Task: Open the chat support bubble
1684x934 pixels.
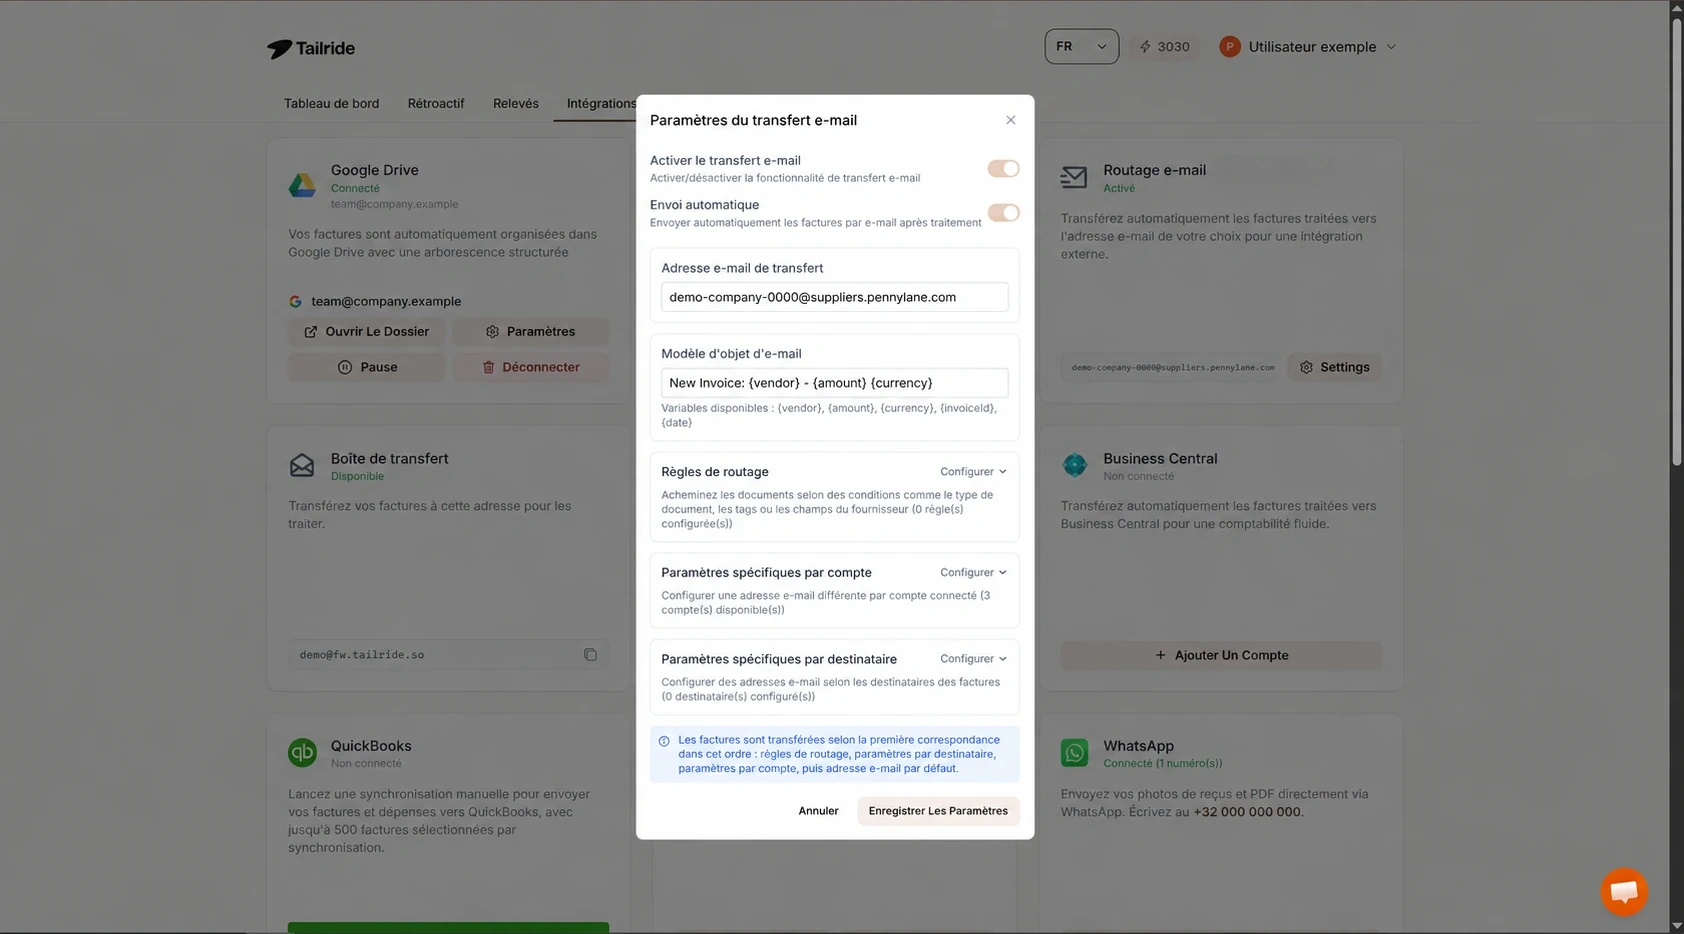Action: [1623, 891]
